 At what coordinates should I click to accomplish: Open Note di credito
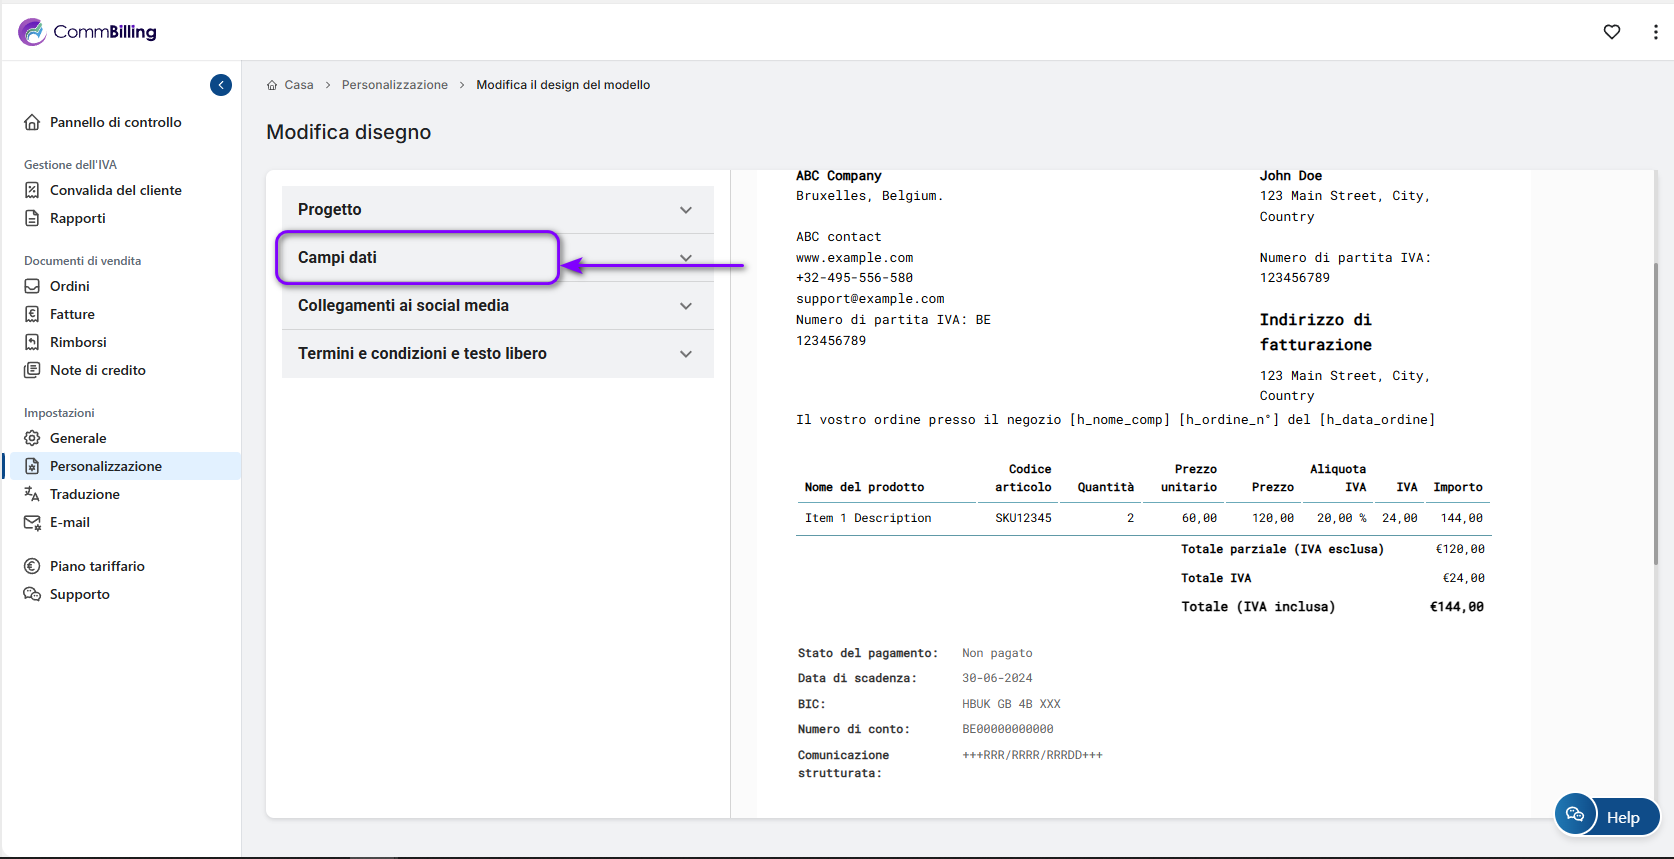pyautogui.click(x=98, y=370)
